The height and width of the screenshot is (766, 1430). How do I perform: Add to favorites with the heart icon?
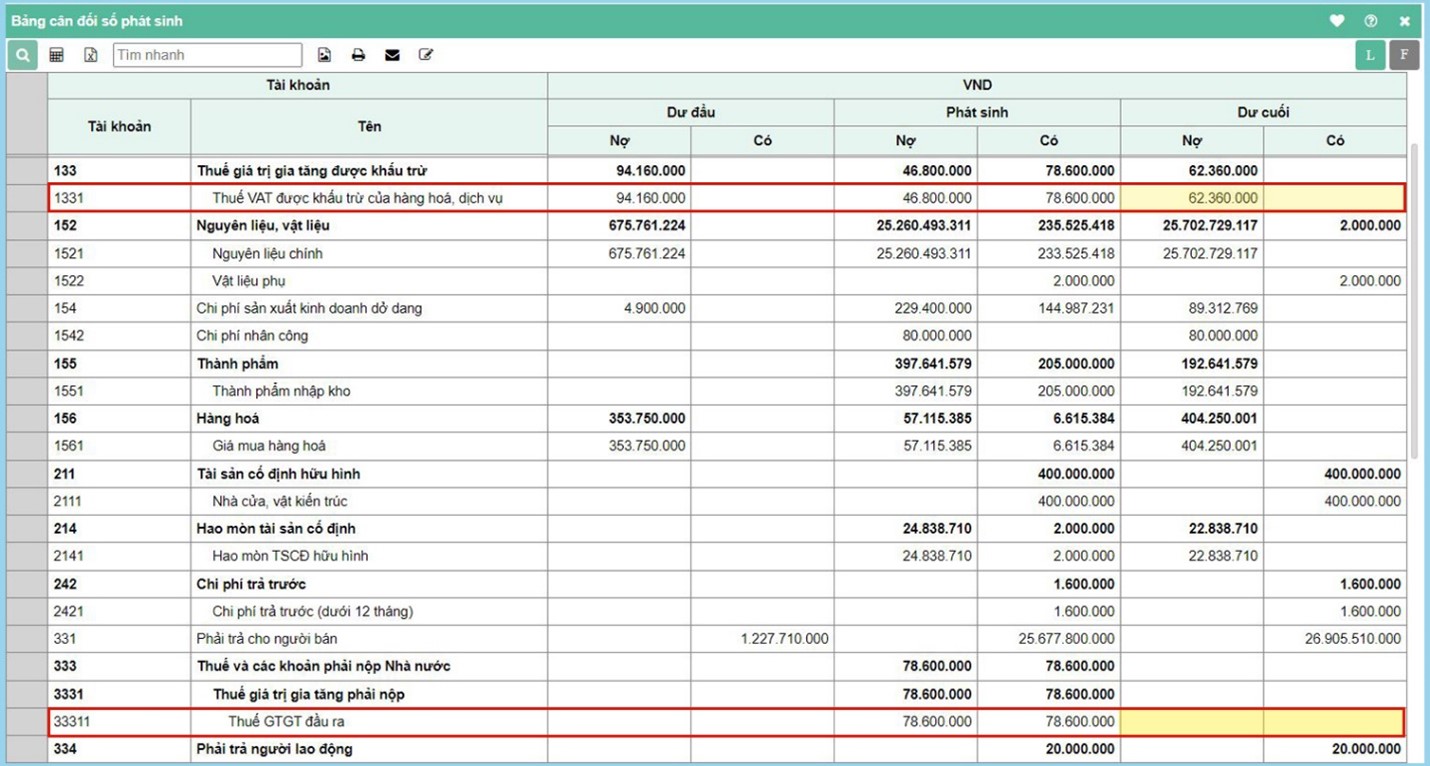tap(1336, 21)
